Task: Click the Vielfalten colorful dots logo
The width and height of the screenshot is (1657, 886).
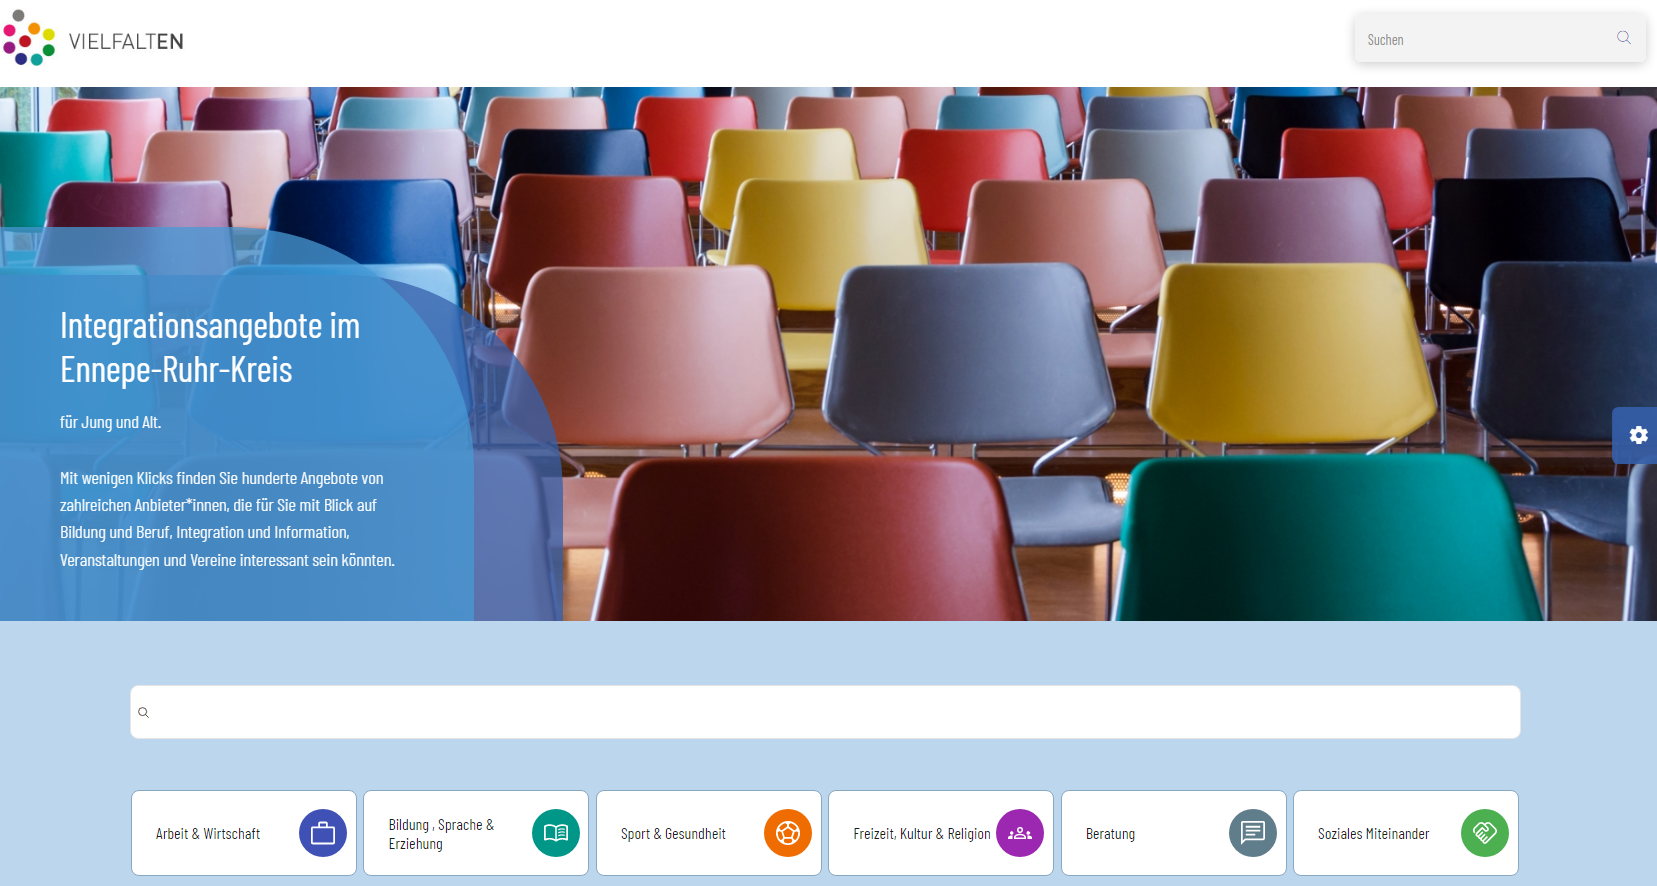Action: (29, 38)
